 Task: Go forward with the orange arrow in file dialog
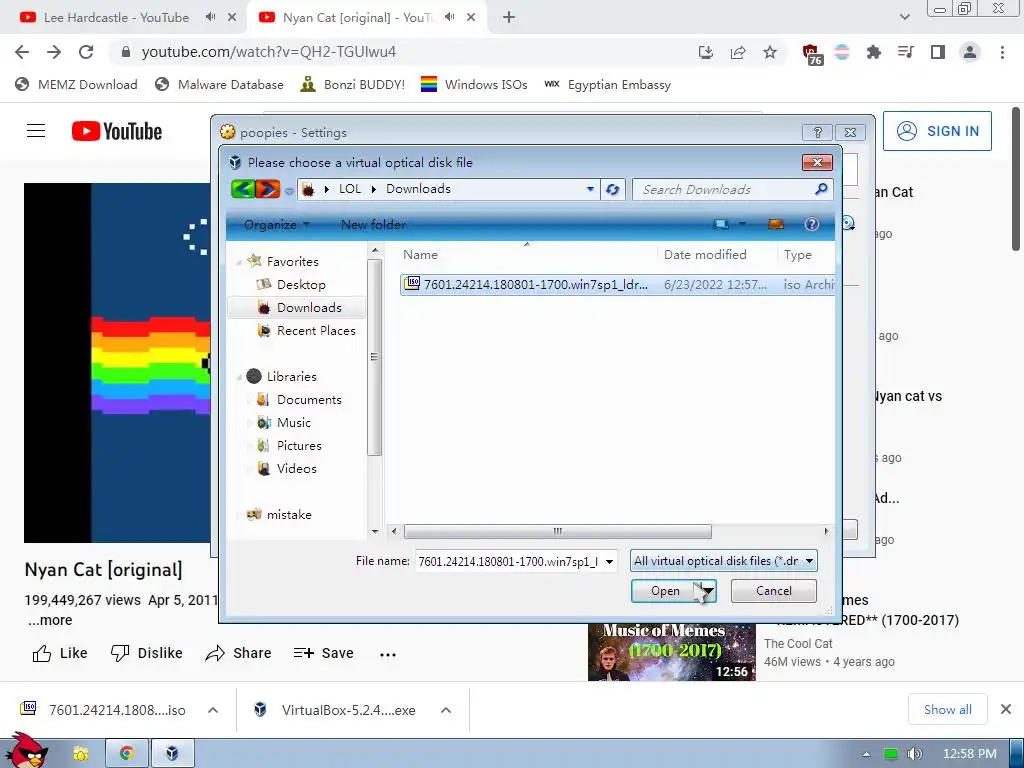[267, 189]
